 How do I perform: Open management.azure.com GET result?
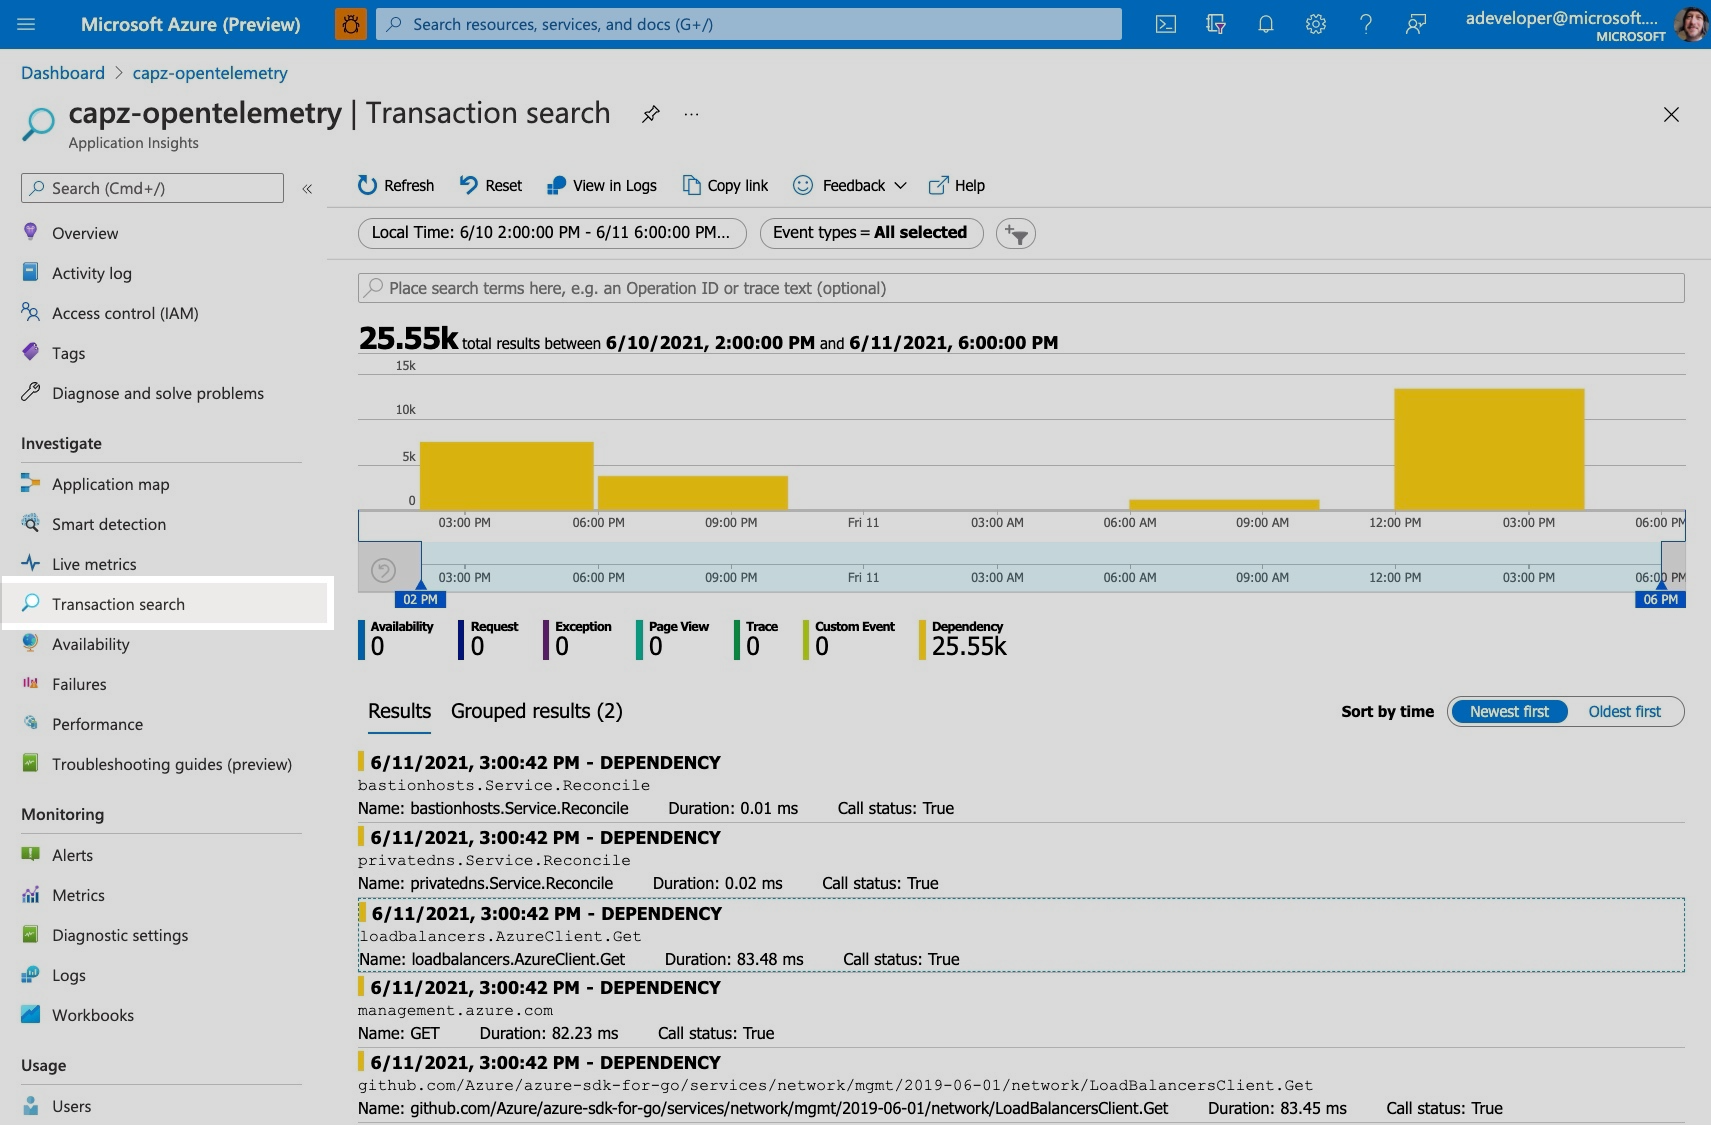(1021, 1010)
